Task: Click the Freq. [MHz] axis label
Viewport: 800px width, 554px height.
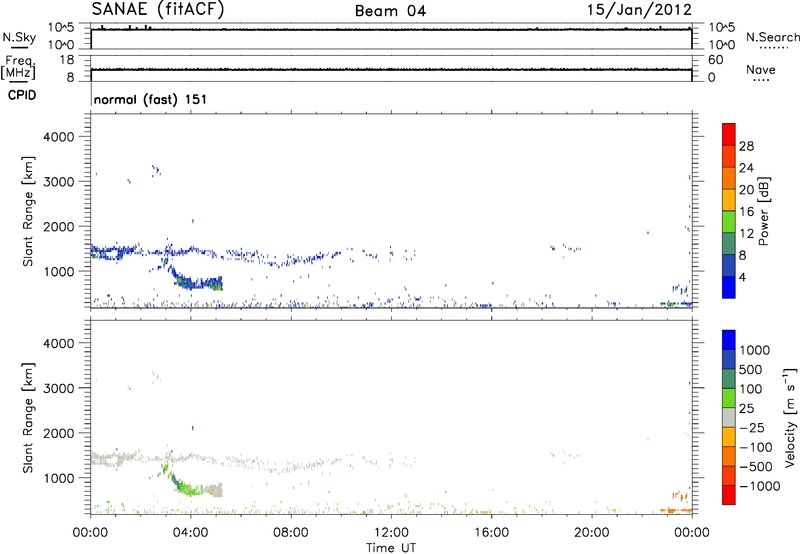Action: (18, 67)
